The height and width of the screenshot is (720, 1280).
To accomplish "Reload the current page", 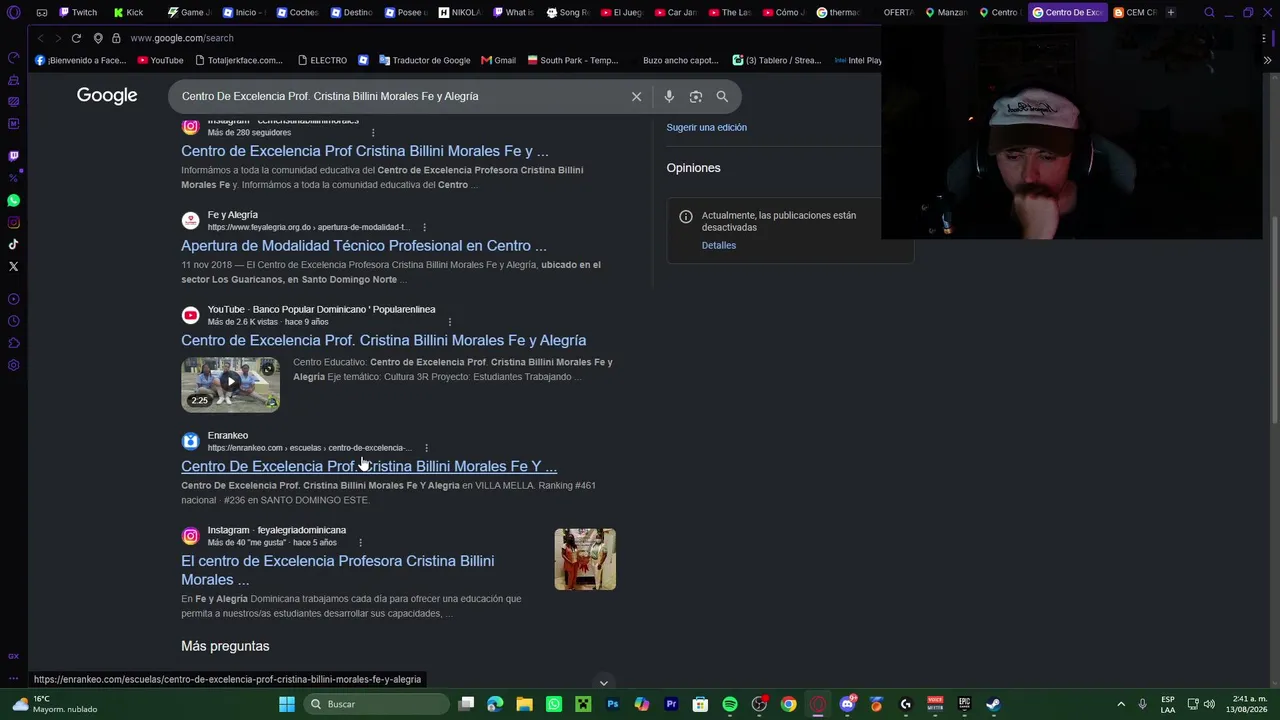I will (76, 38).
